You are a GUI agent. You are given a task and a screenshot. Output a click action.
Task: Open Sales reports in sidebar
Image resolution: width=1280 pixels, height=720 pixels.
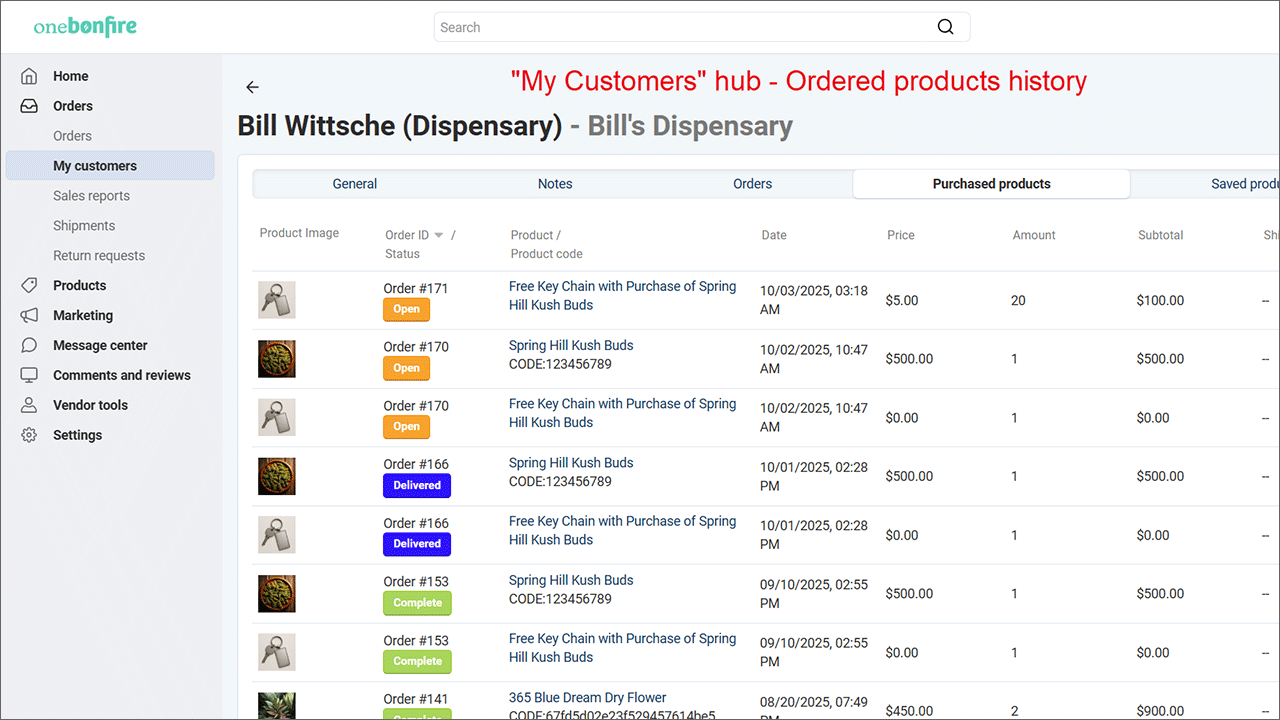click(x=91, y=196)
